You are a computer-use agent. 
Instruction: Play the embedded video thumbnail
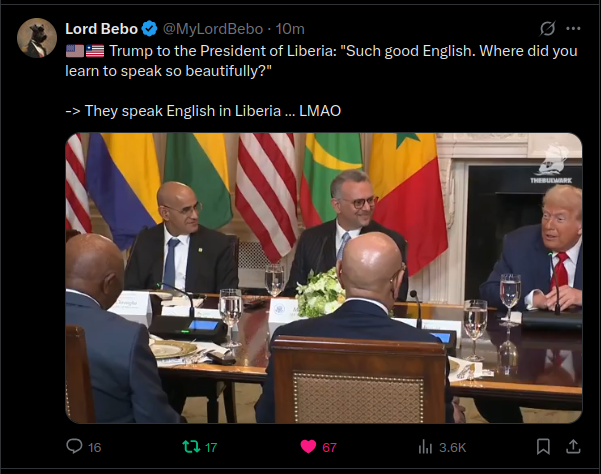coord(323,278)
